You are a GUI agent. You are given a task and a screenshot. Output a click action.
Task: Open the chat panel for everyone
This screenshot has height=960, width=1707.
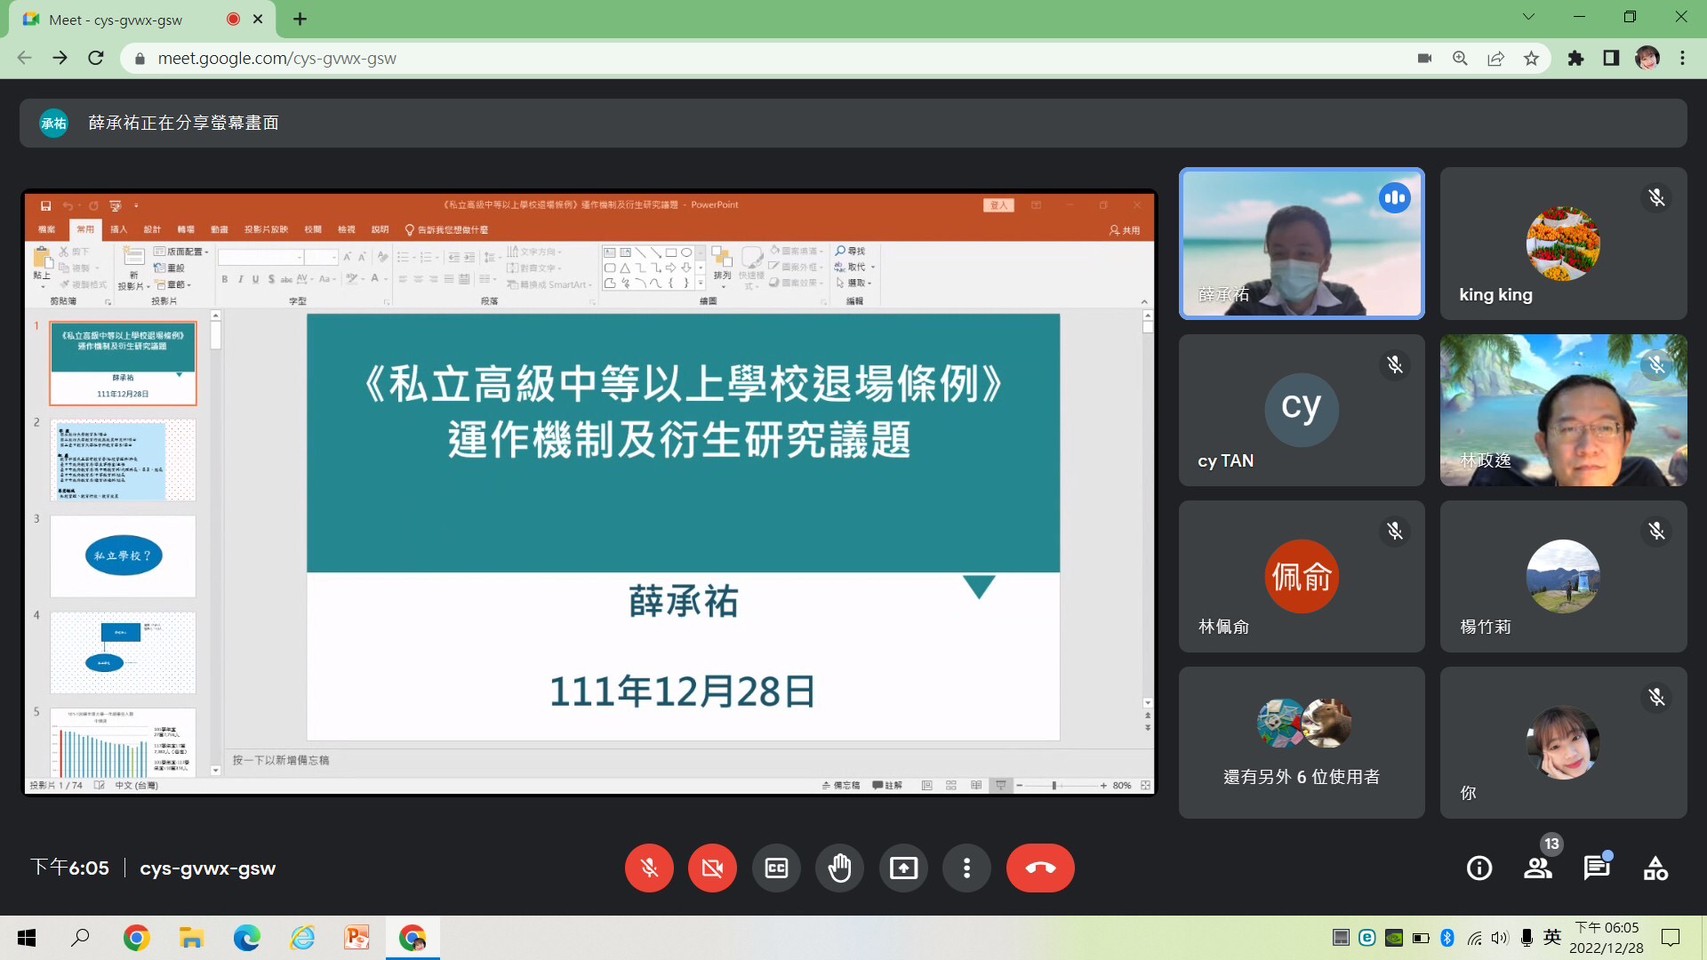pyautogui.click(x=1597, y=868)
